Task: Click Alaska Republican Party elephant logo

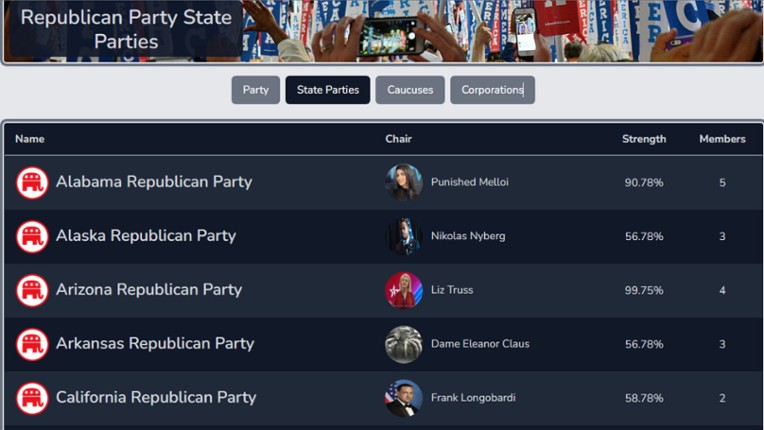Action: [x=32, y=237]
